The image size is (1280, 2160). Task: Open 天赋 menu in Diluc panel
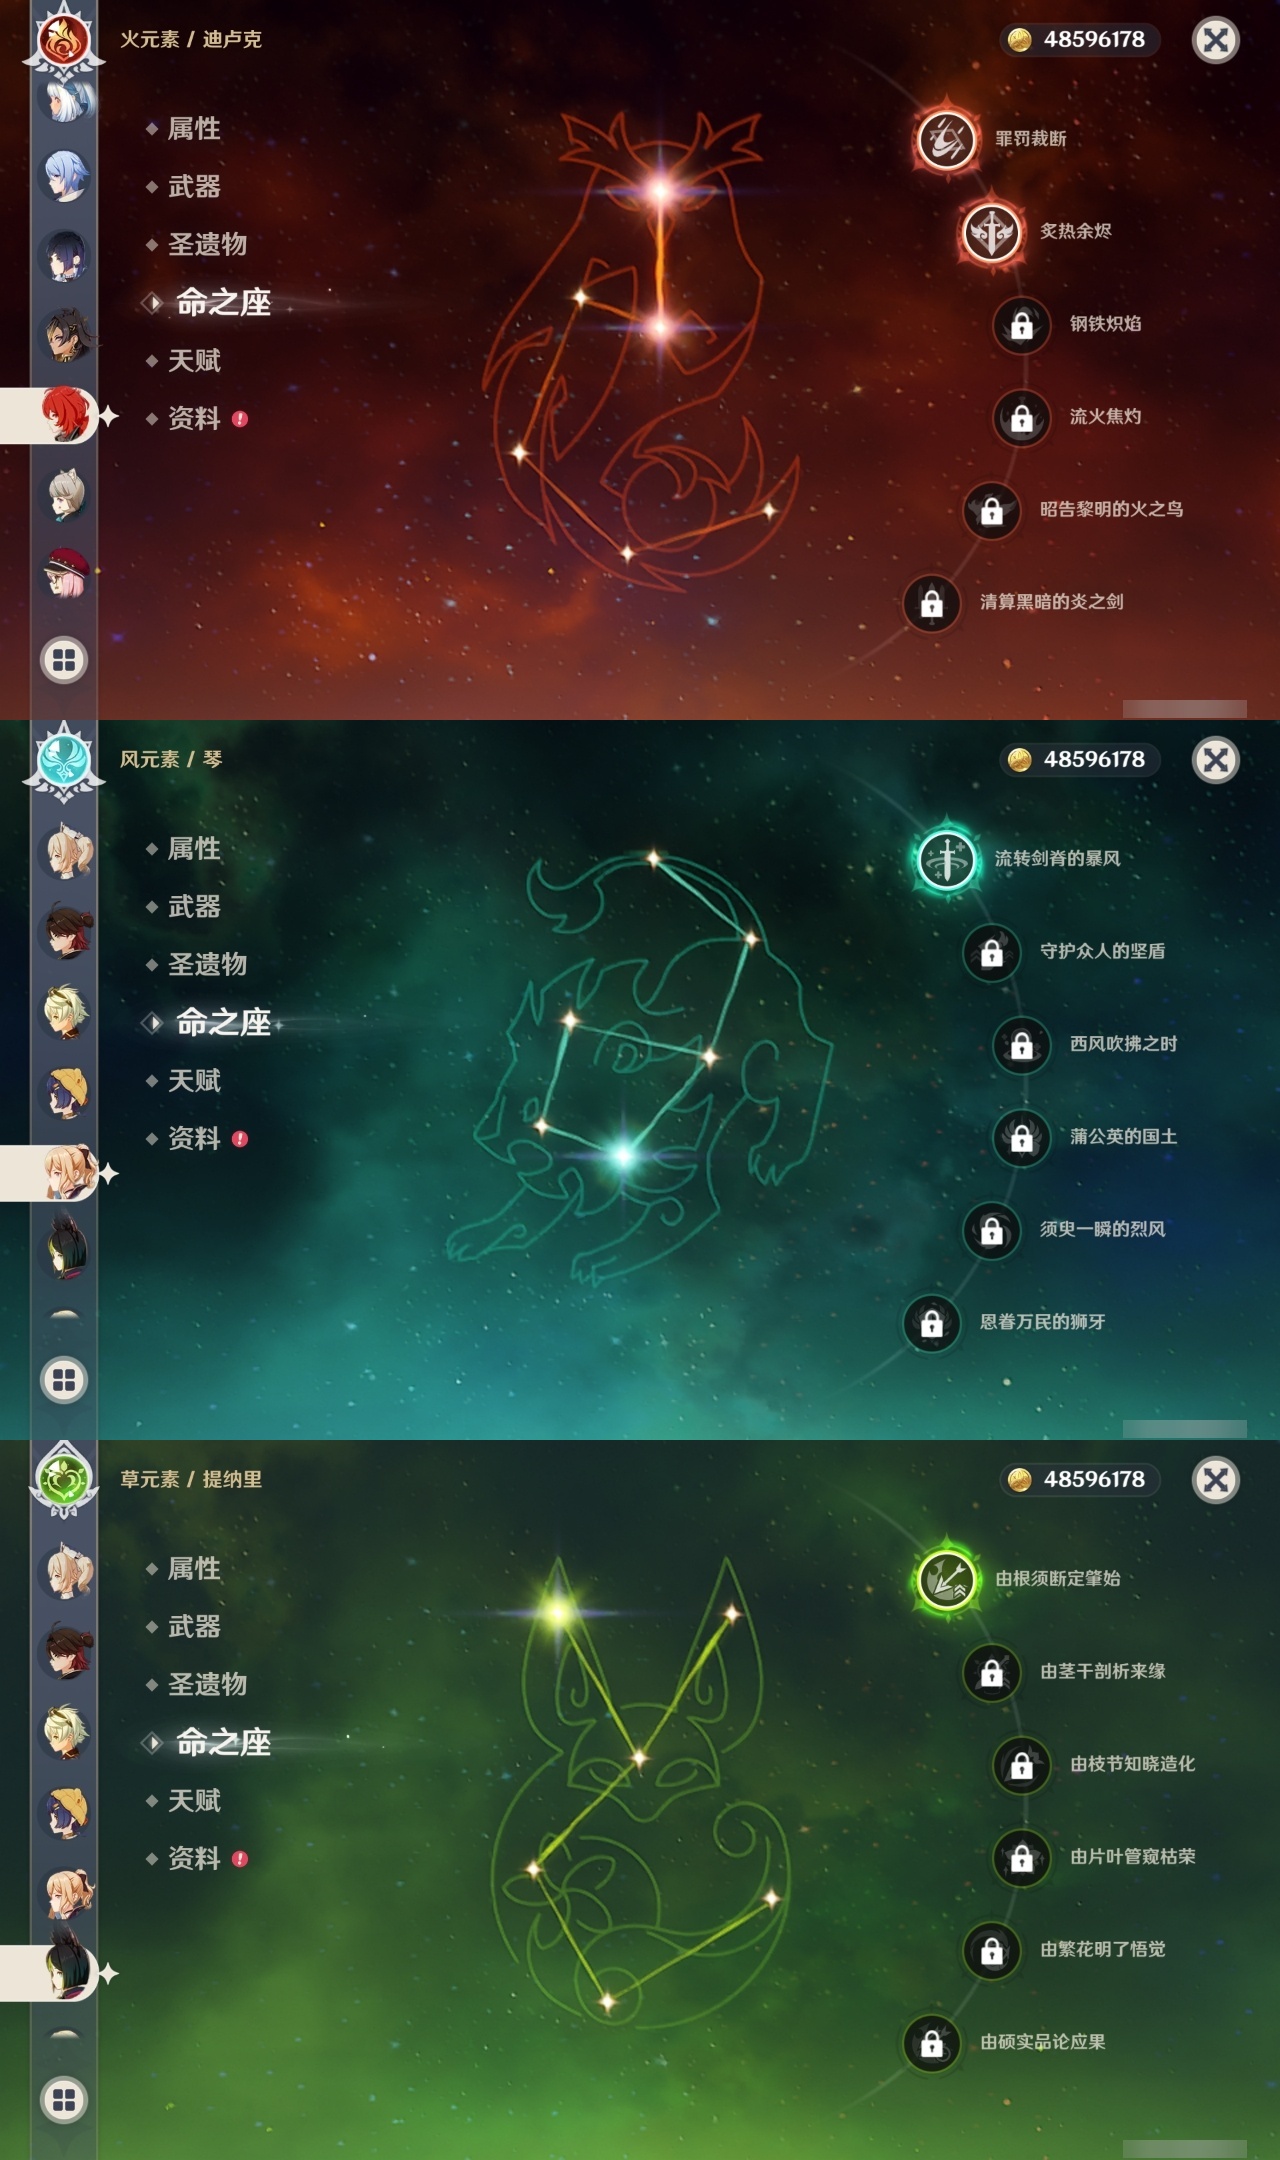pyautogui.click(x=194, y=361)
